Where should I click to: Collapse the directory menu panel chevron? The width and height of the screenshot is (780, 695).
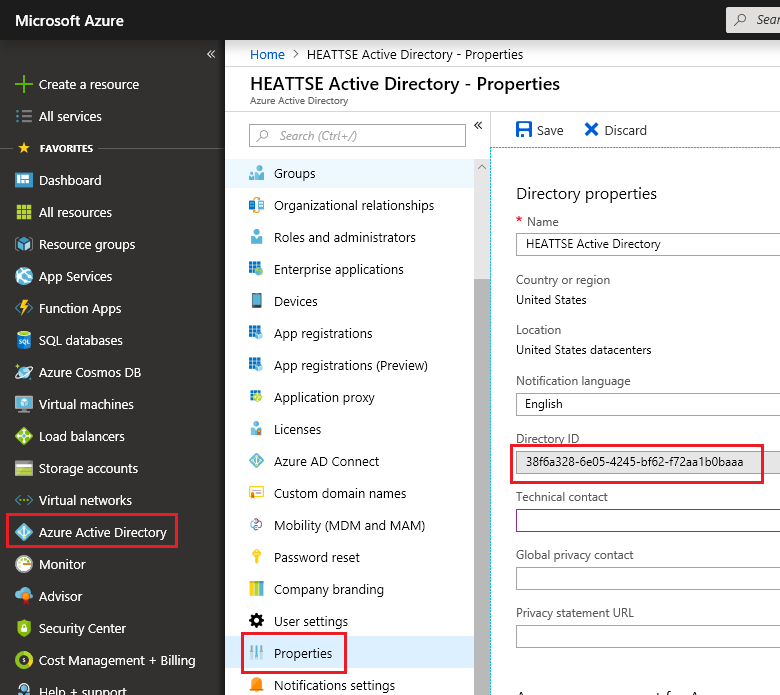coord(478,125)
